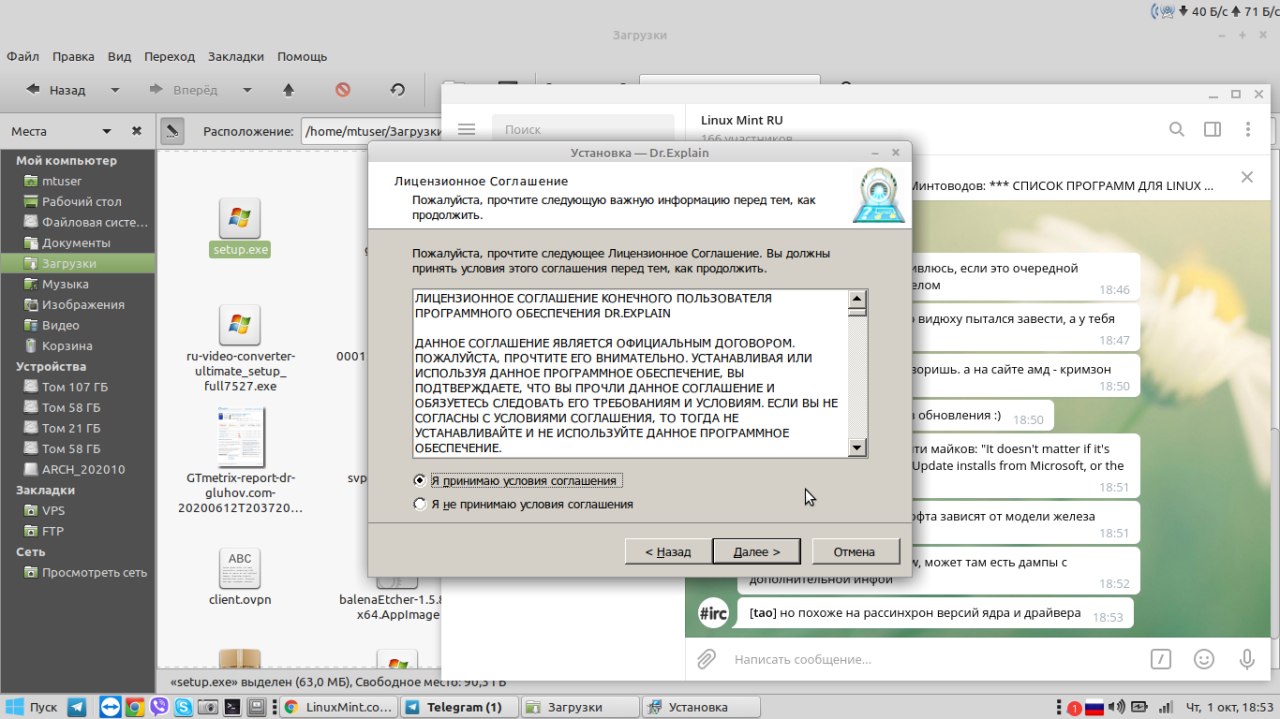
Task: Open the terminal from the taskbar launcher
Action: 232,707
